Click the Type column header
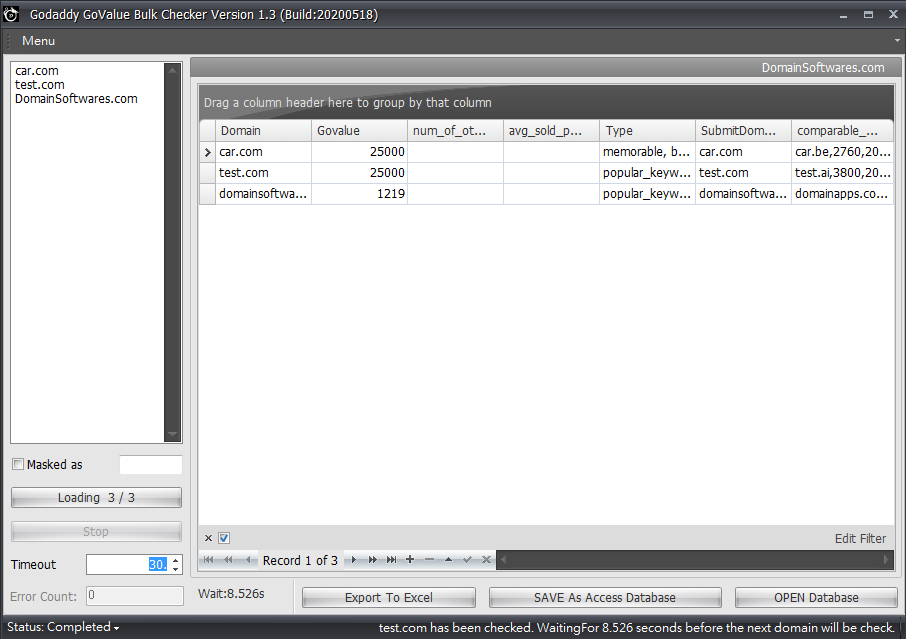 (647, 131)
